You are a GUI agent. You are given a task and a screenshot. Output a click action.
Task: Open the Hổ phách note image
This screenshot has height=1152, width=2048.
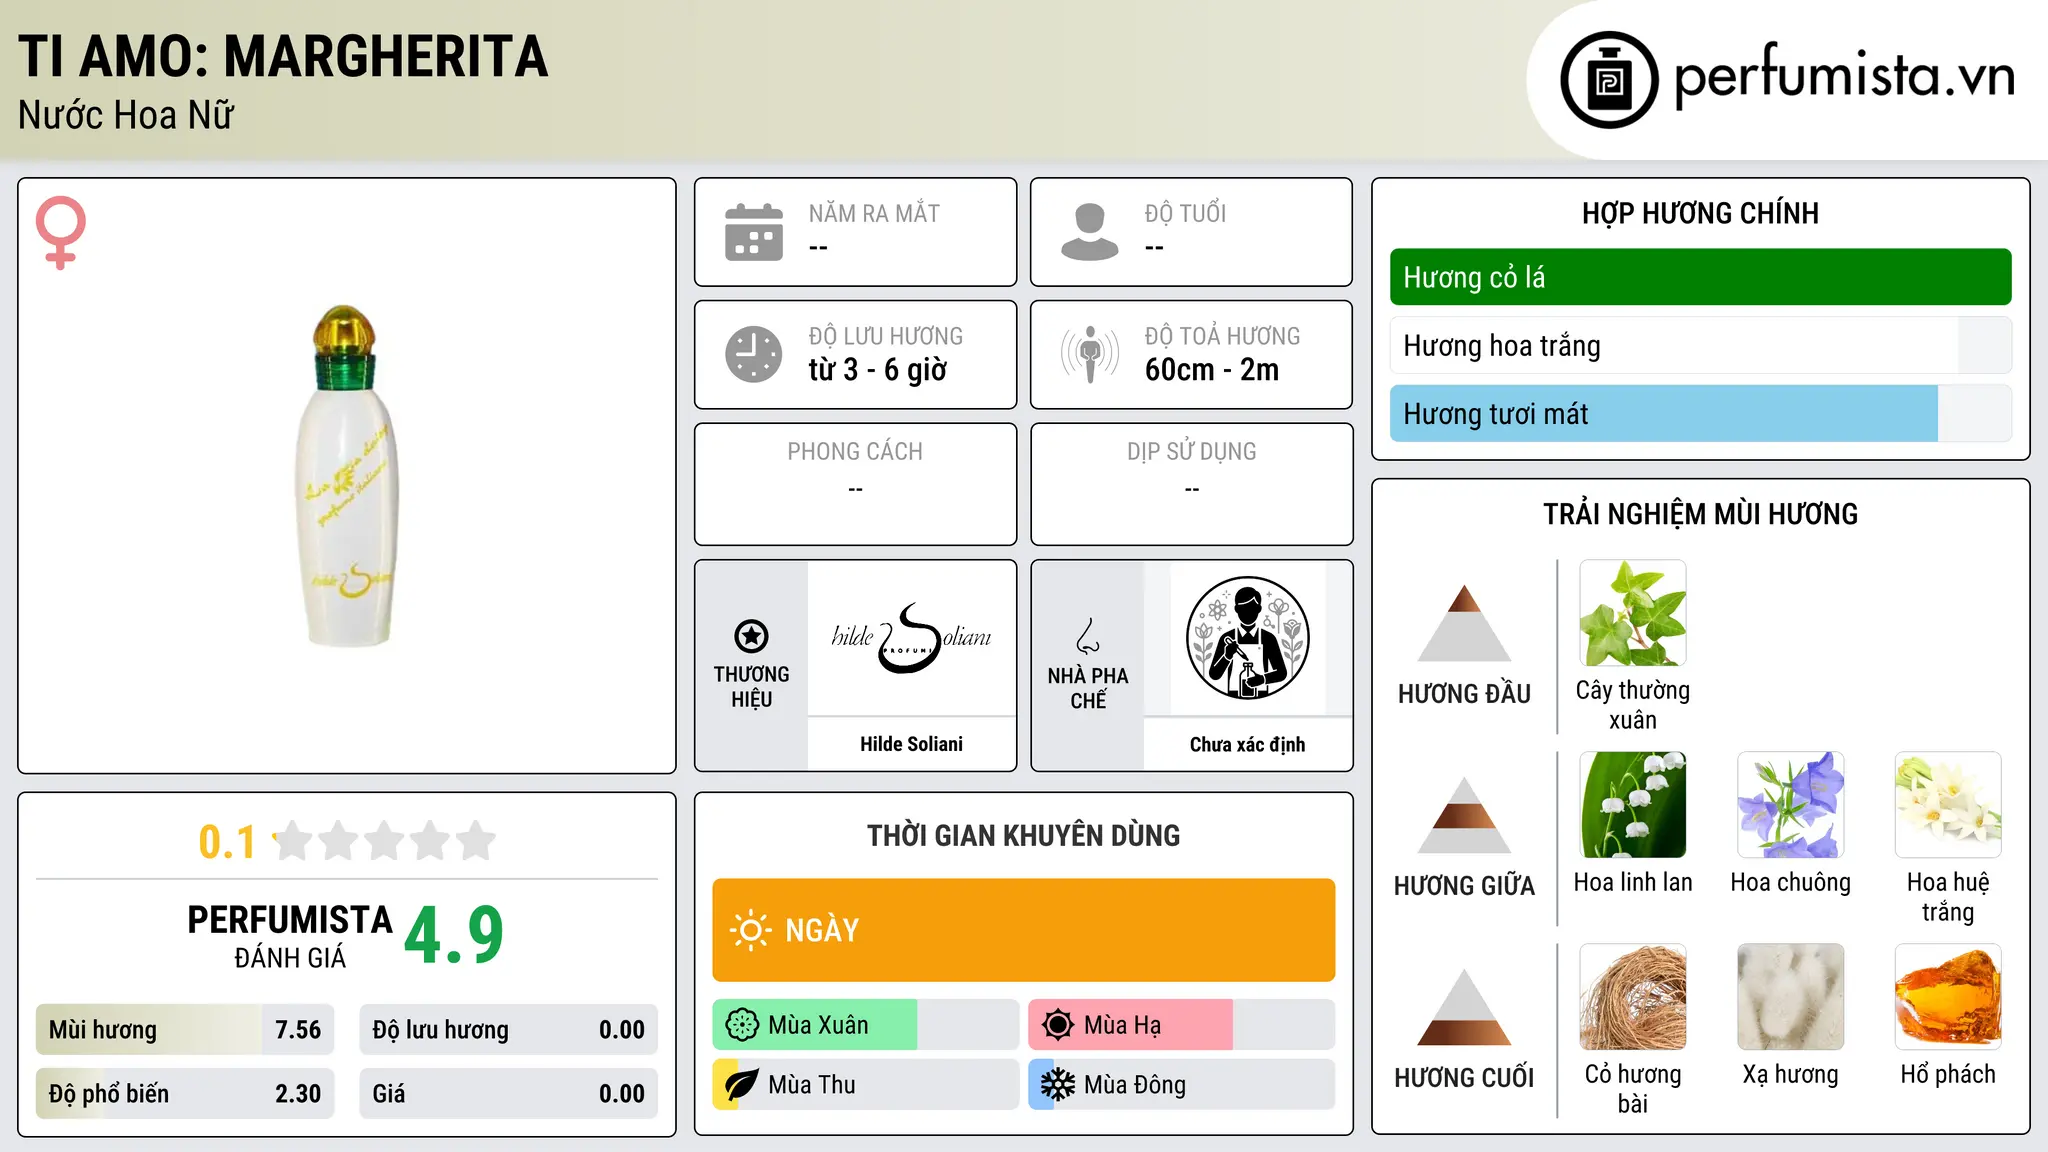[x=1948, y=997]
